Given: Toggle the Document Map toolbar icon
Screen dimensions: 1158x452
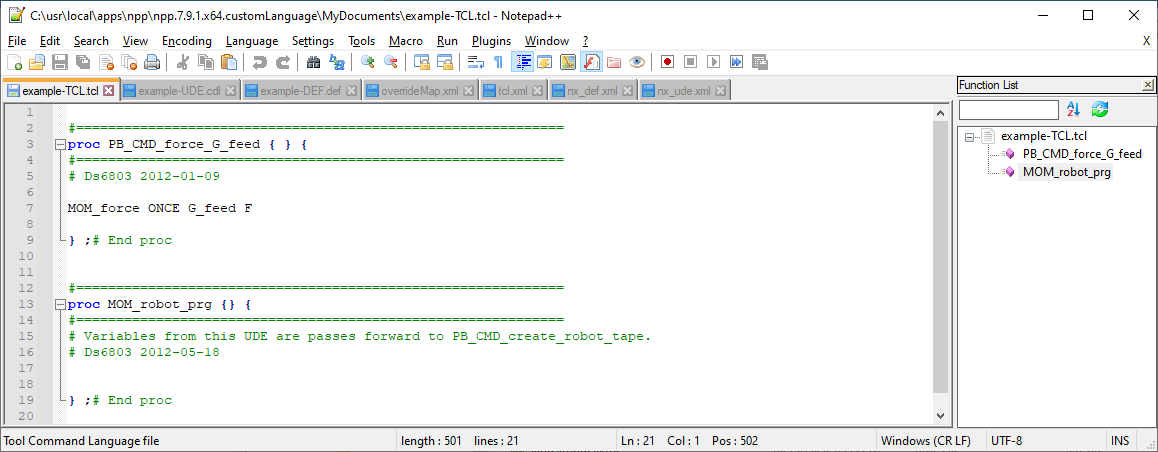Looking at the screenshot, I should click(x=567, y=62).
